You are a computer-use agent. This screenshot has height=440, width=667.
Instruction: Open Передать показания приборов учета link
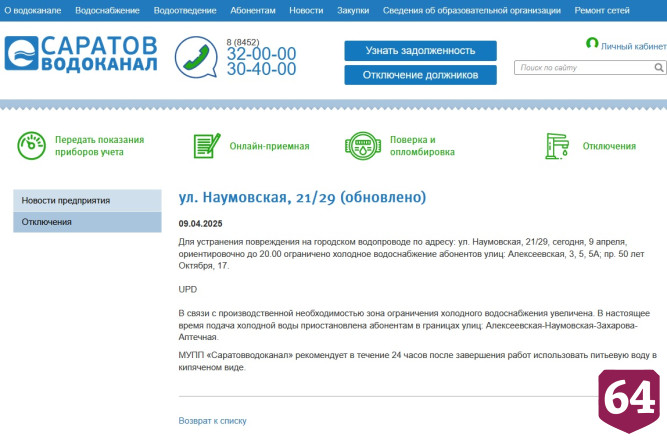pyautogui.click(x=100, y=146)
